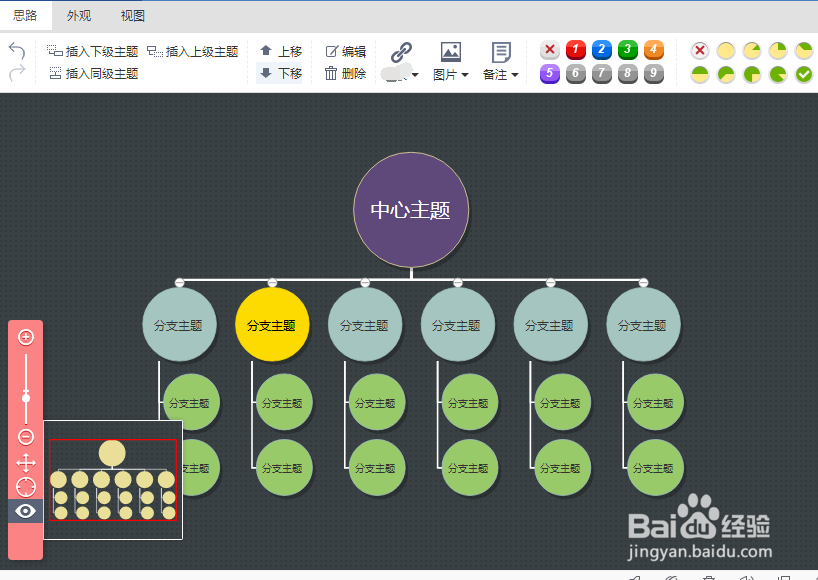Switch to the 外观 tab

click(x=79, y=16)
